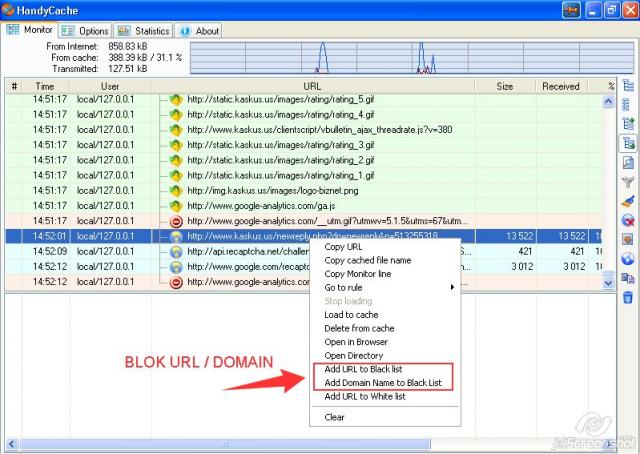Select Add URL to Black list
The width and height of the screenshot is (640, 454).
[x=363, y=369]
